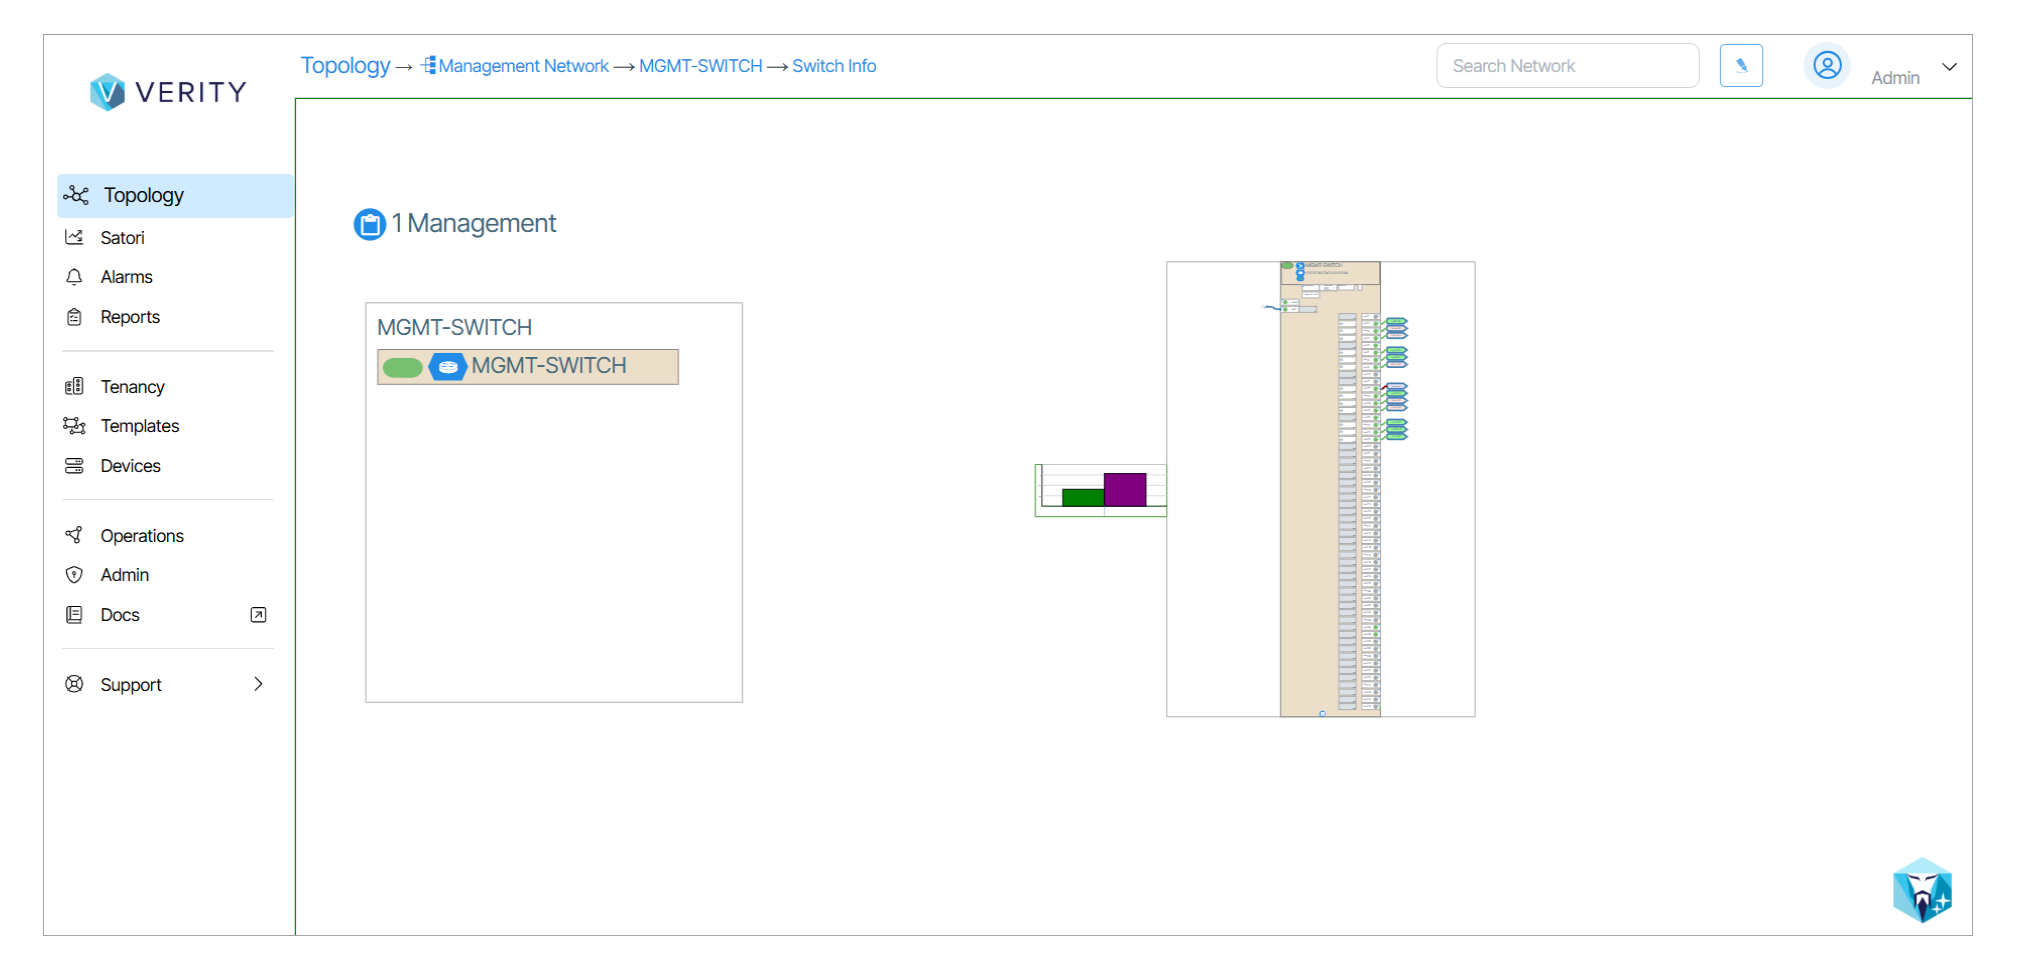Click the Verity logo icon

(x=107, y=92)
